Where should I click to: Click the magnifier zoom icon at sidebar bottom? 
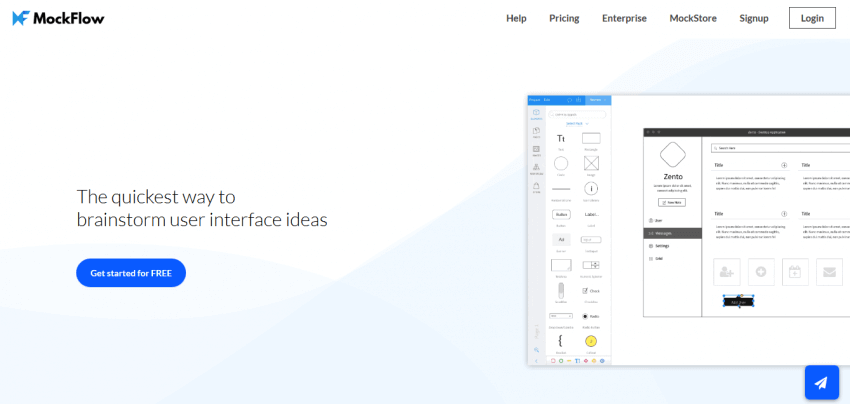point(536,350)
